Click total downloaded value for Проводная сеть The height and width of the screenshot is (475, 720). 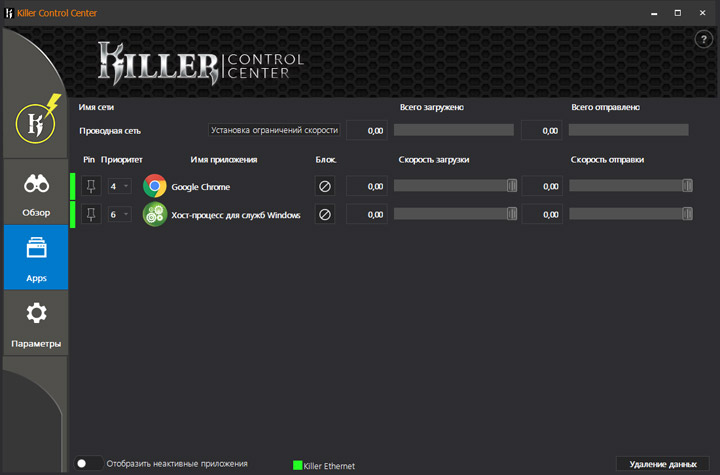(367, 130)
